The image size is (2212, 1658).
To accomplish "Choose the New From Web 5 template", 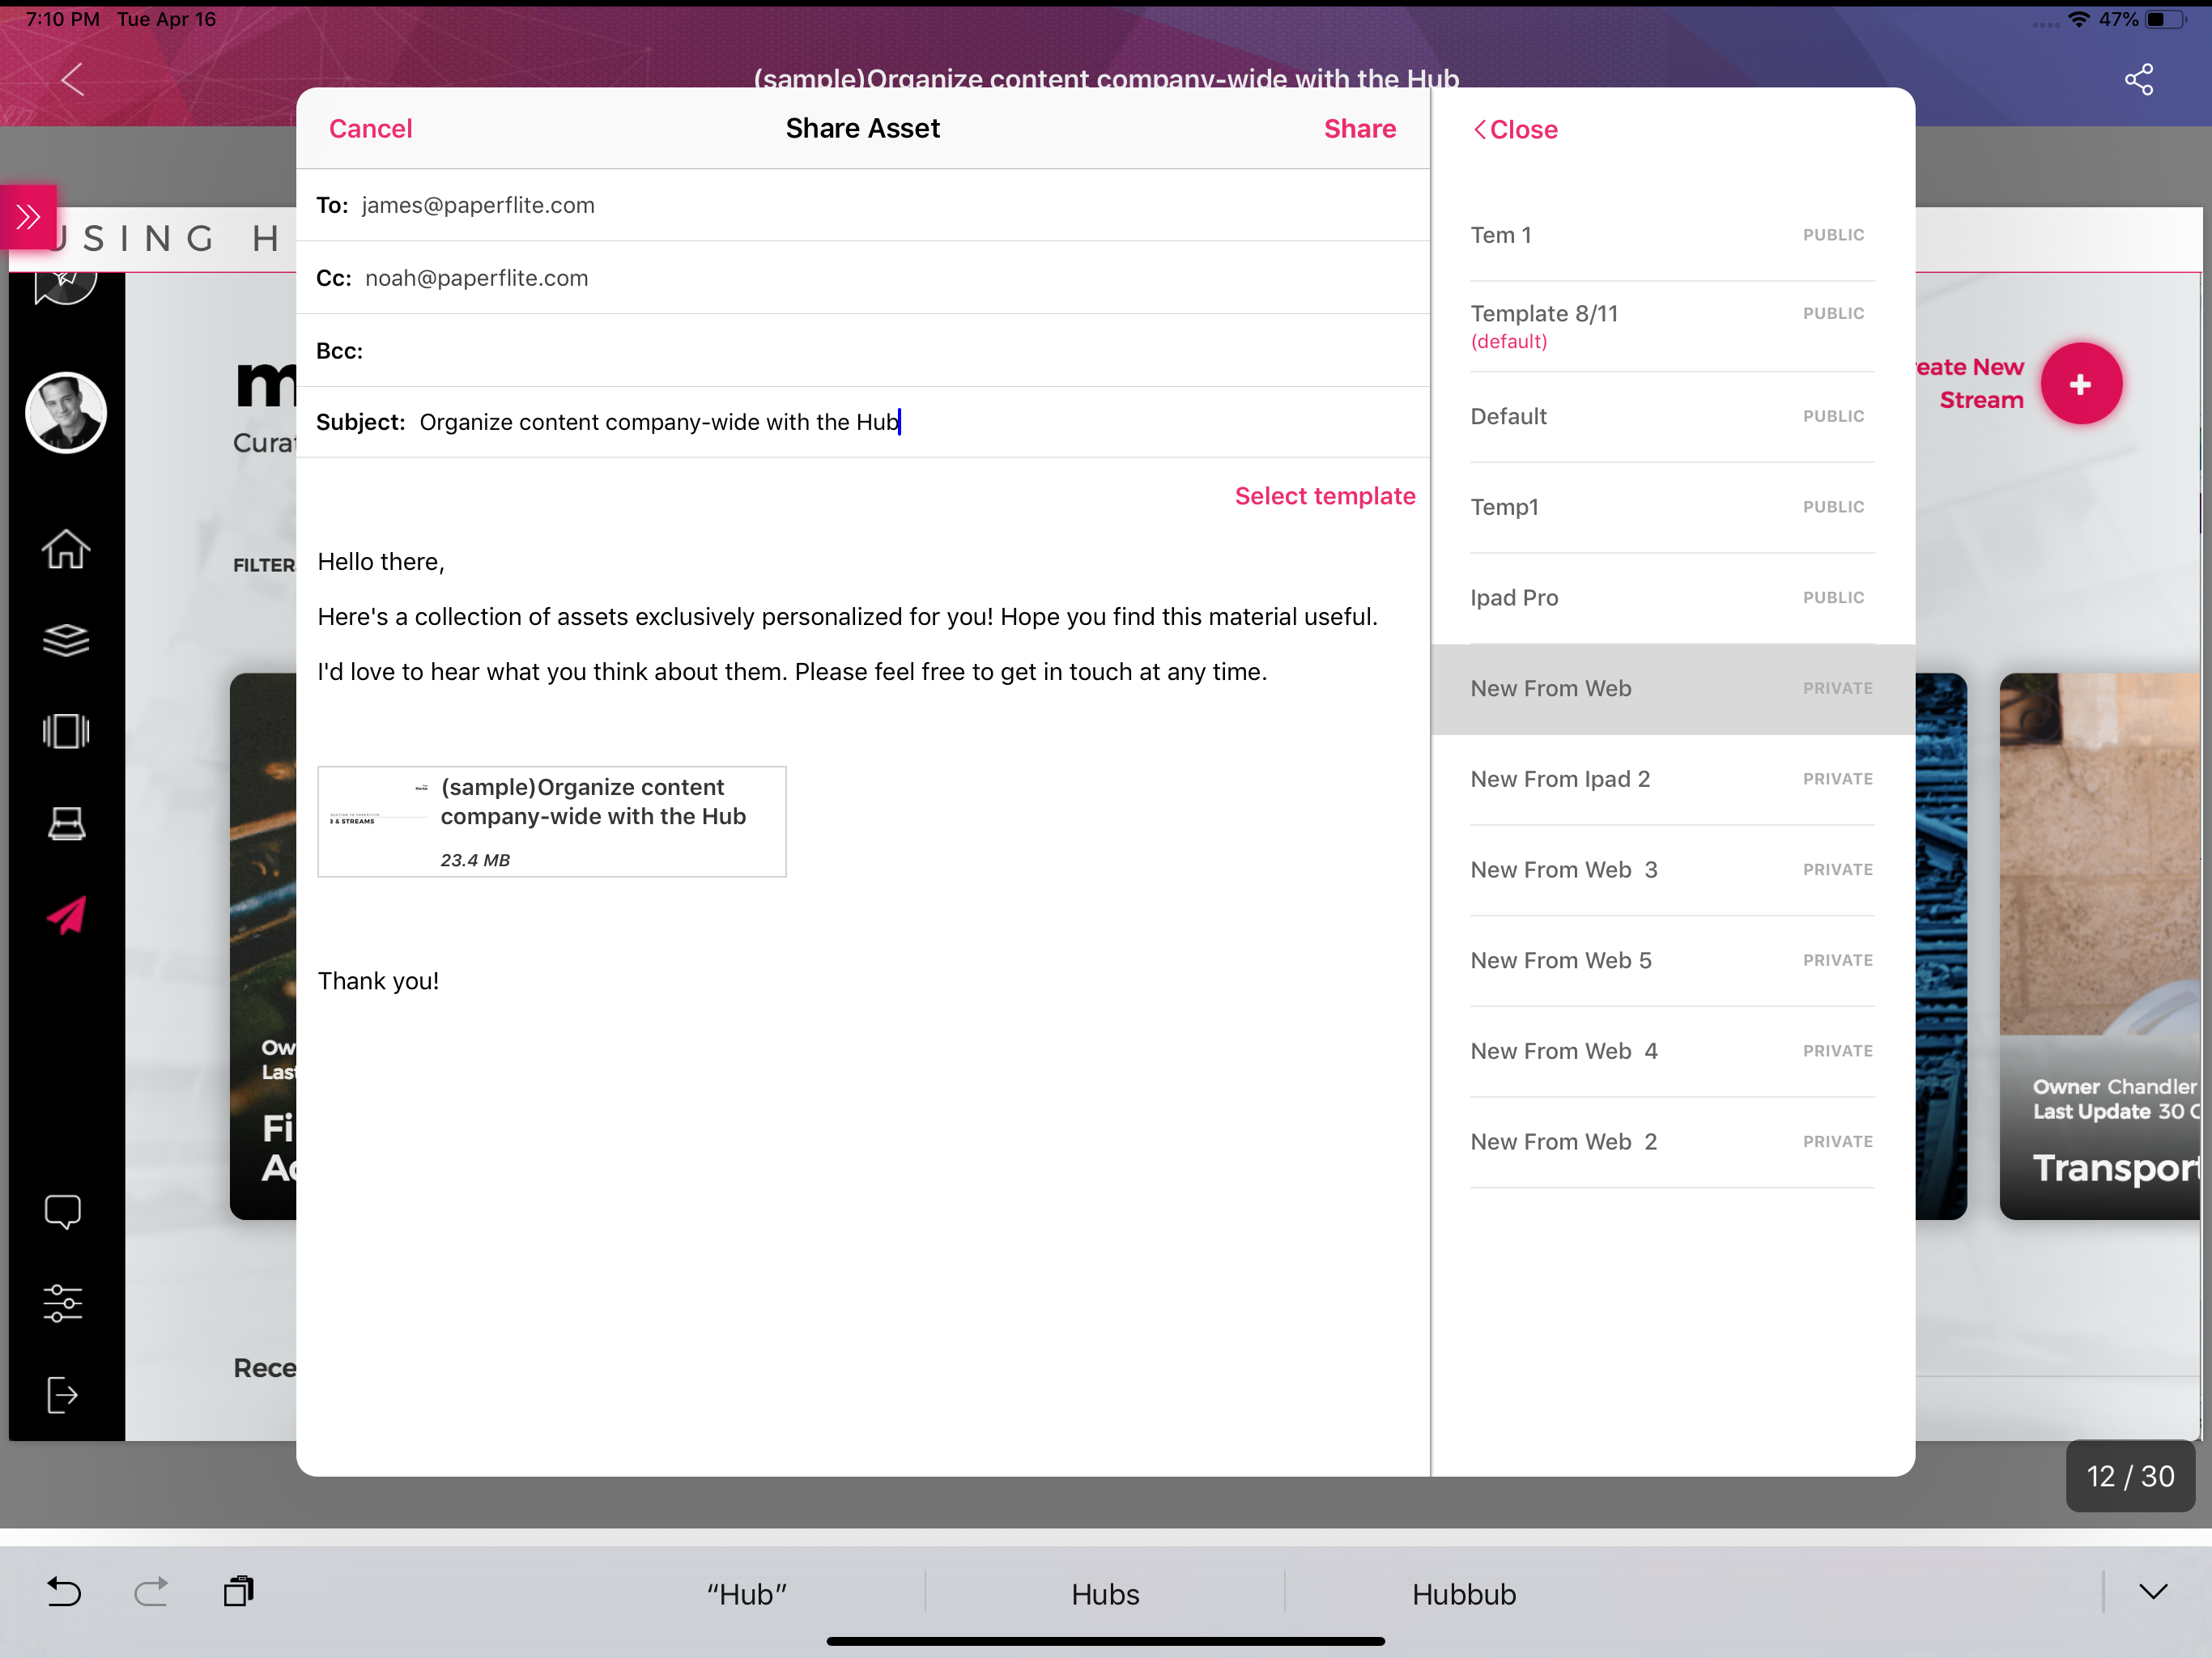I will [1672, 961].
